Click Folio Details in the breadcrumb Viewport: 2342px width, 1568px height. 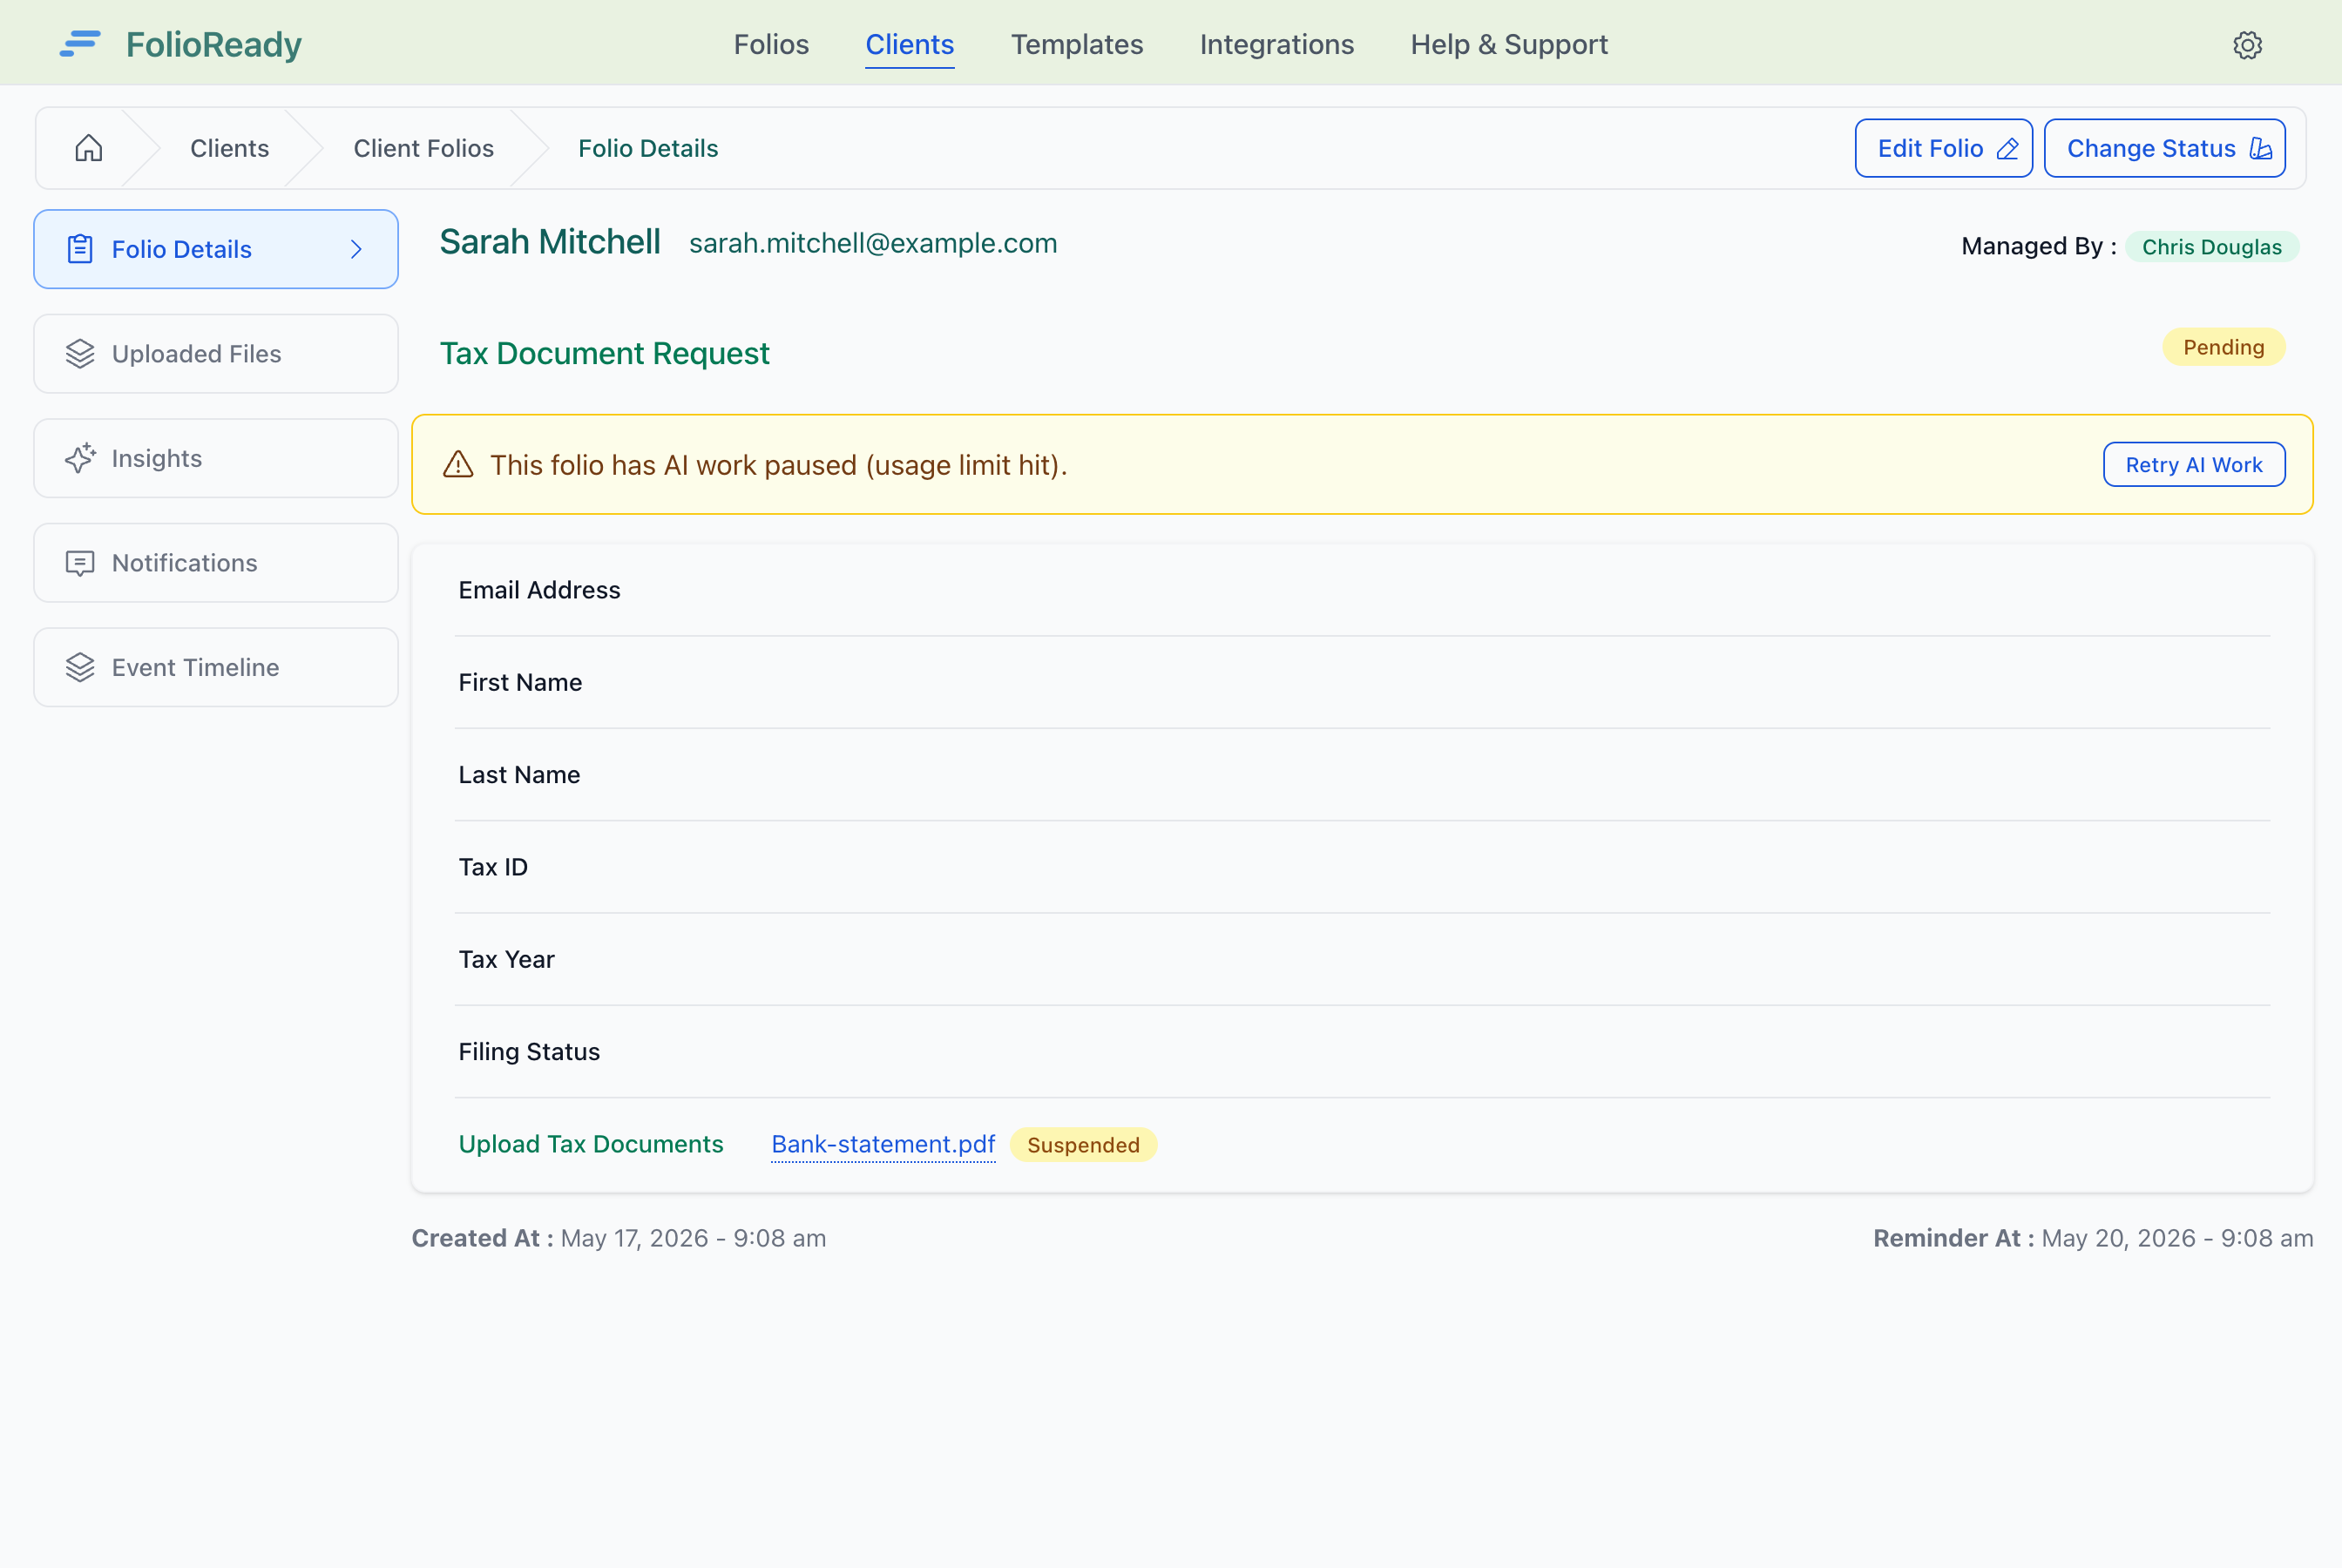pyautogui.click(x=648, y=148)
